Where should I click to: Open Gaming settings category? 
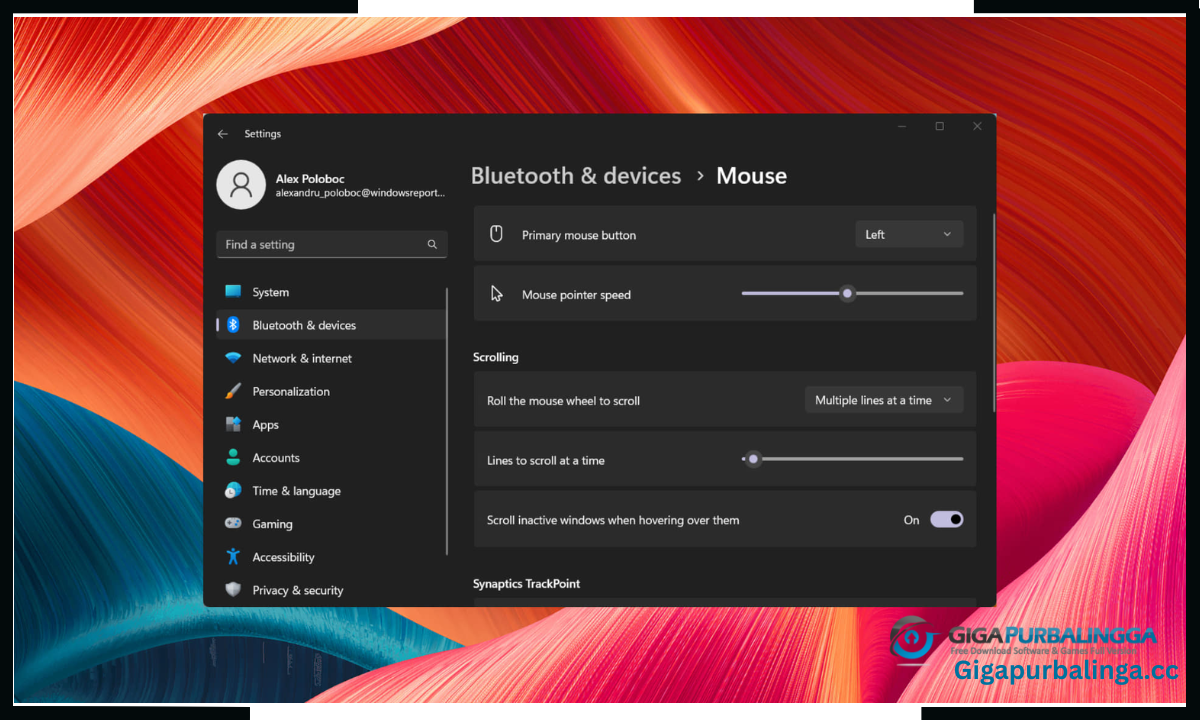pos(331,523)
